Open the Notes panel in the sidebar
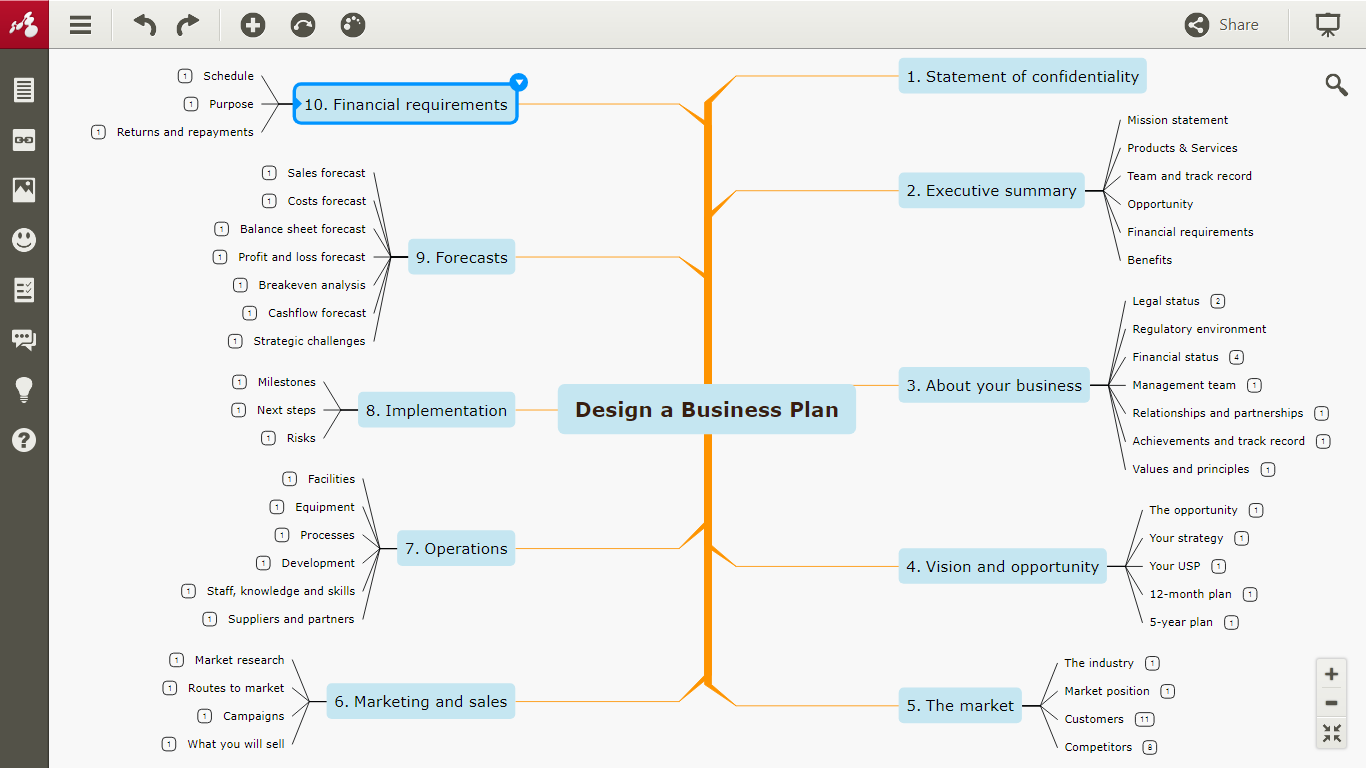 24,90
